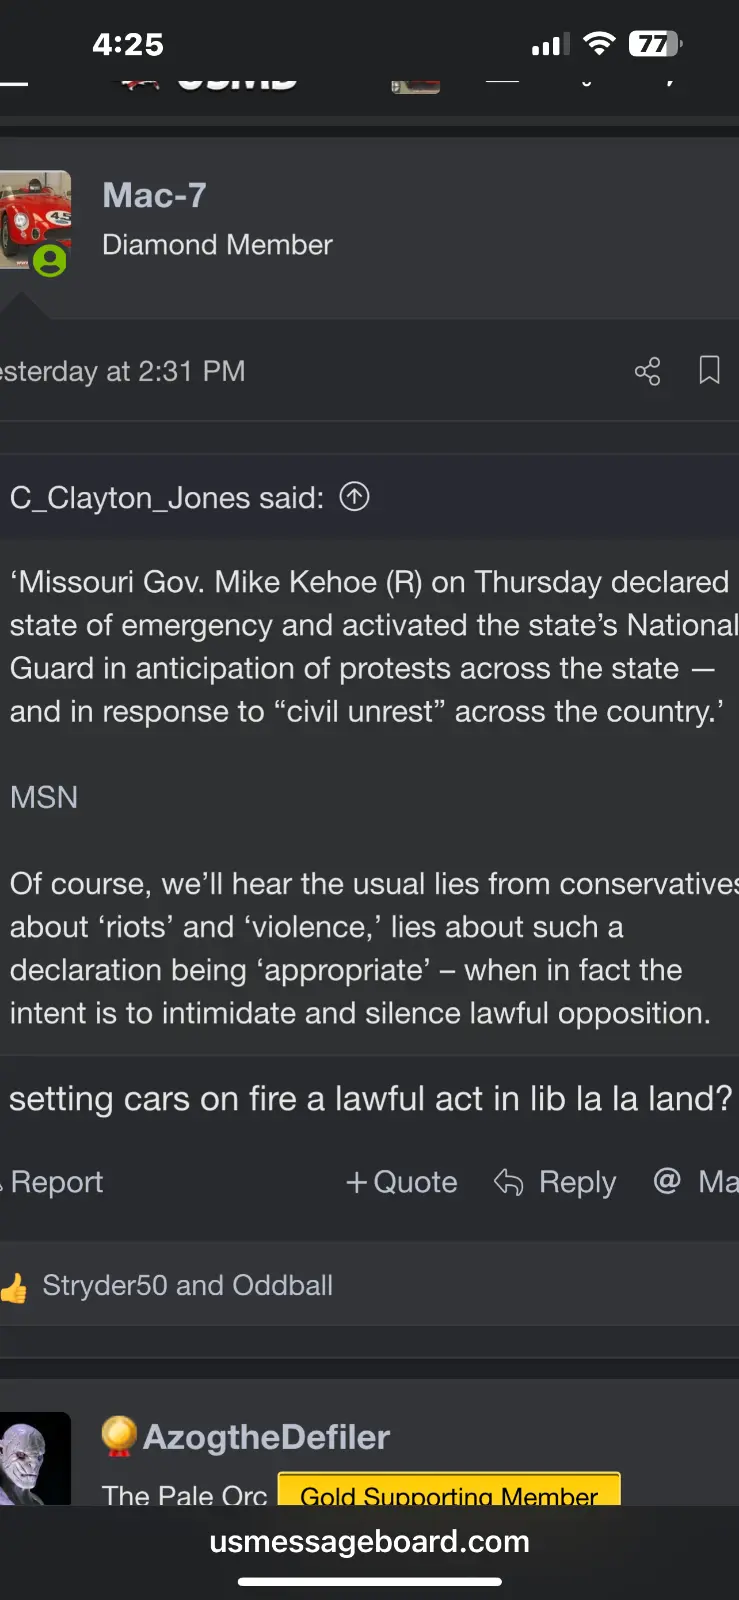Reply to Mac-7's post
Viewport: 739px width, 1600px height.
pyautogui.click(x=556, y=1182)
